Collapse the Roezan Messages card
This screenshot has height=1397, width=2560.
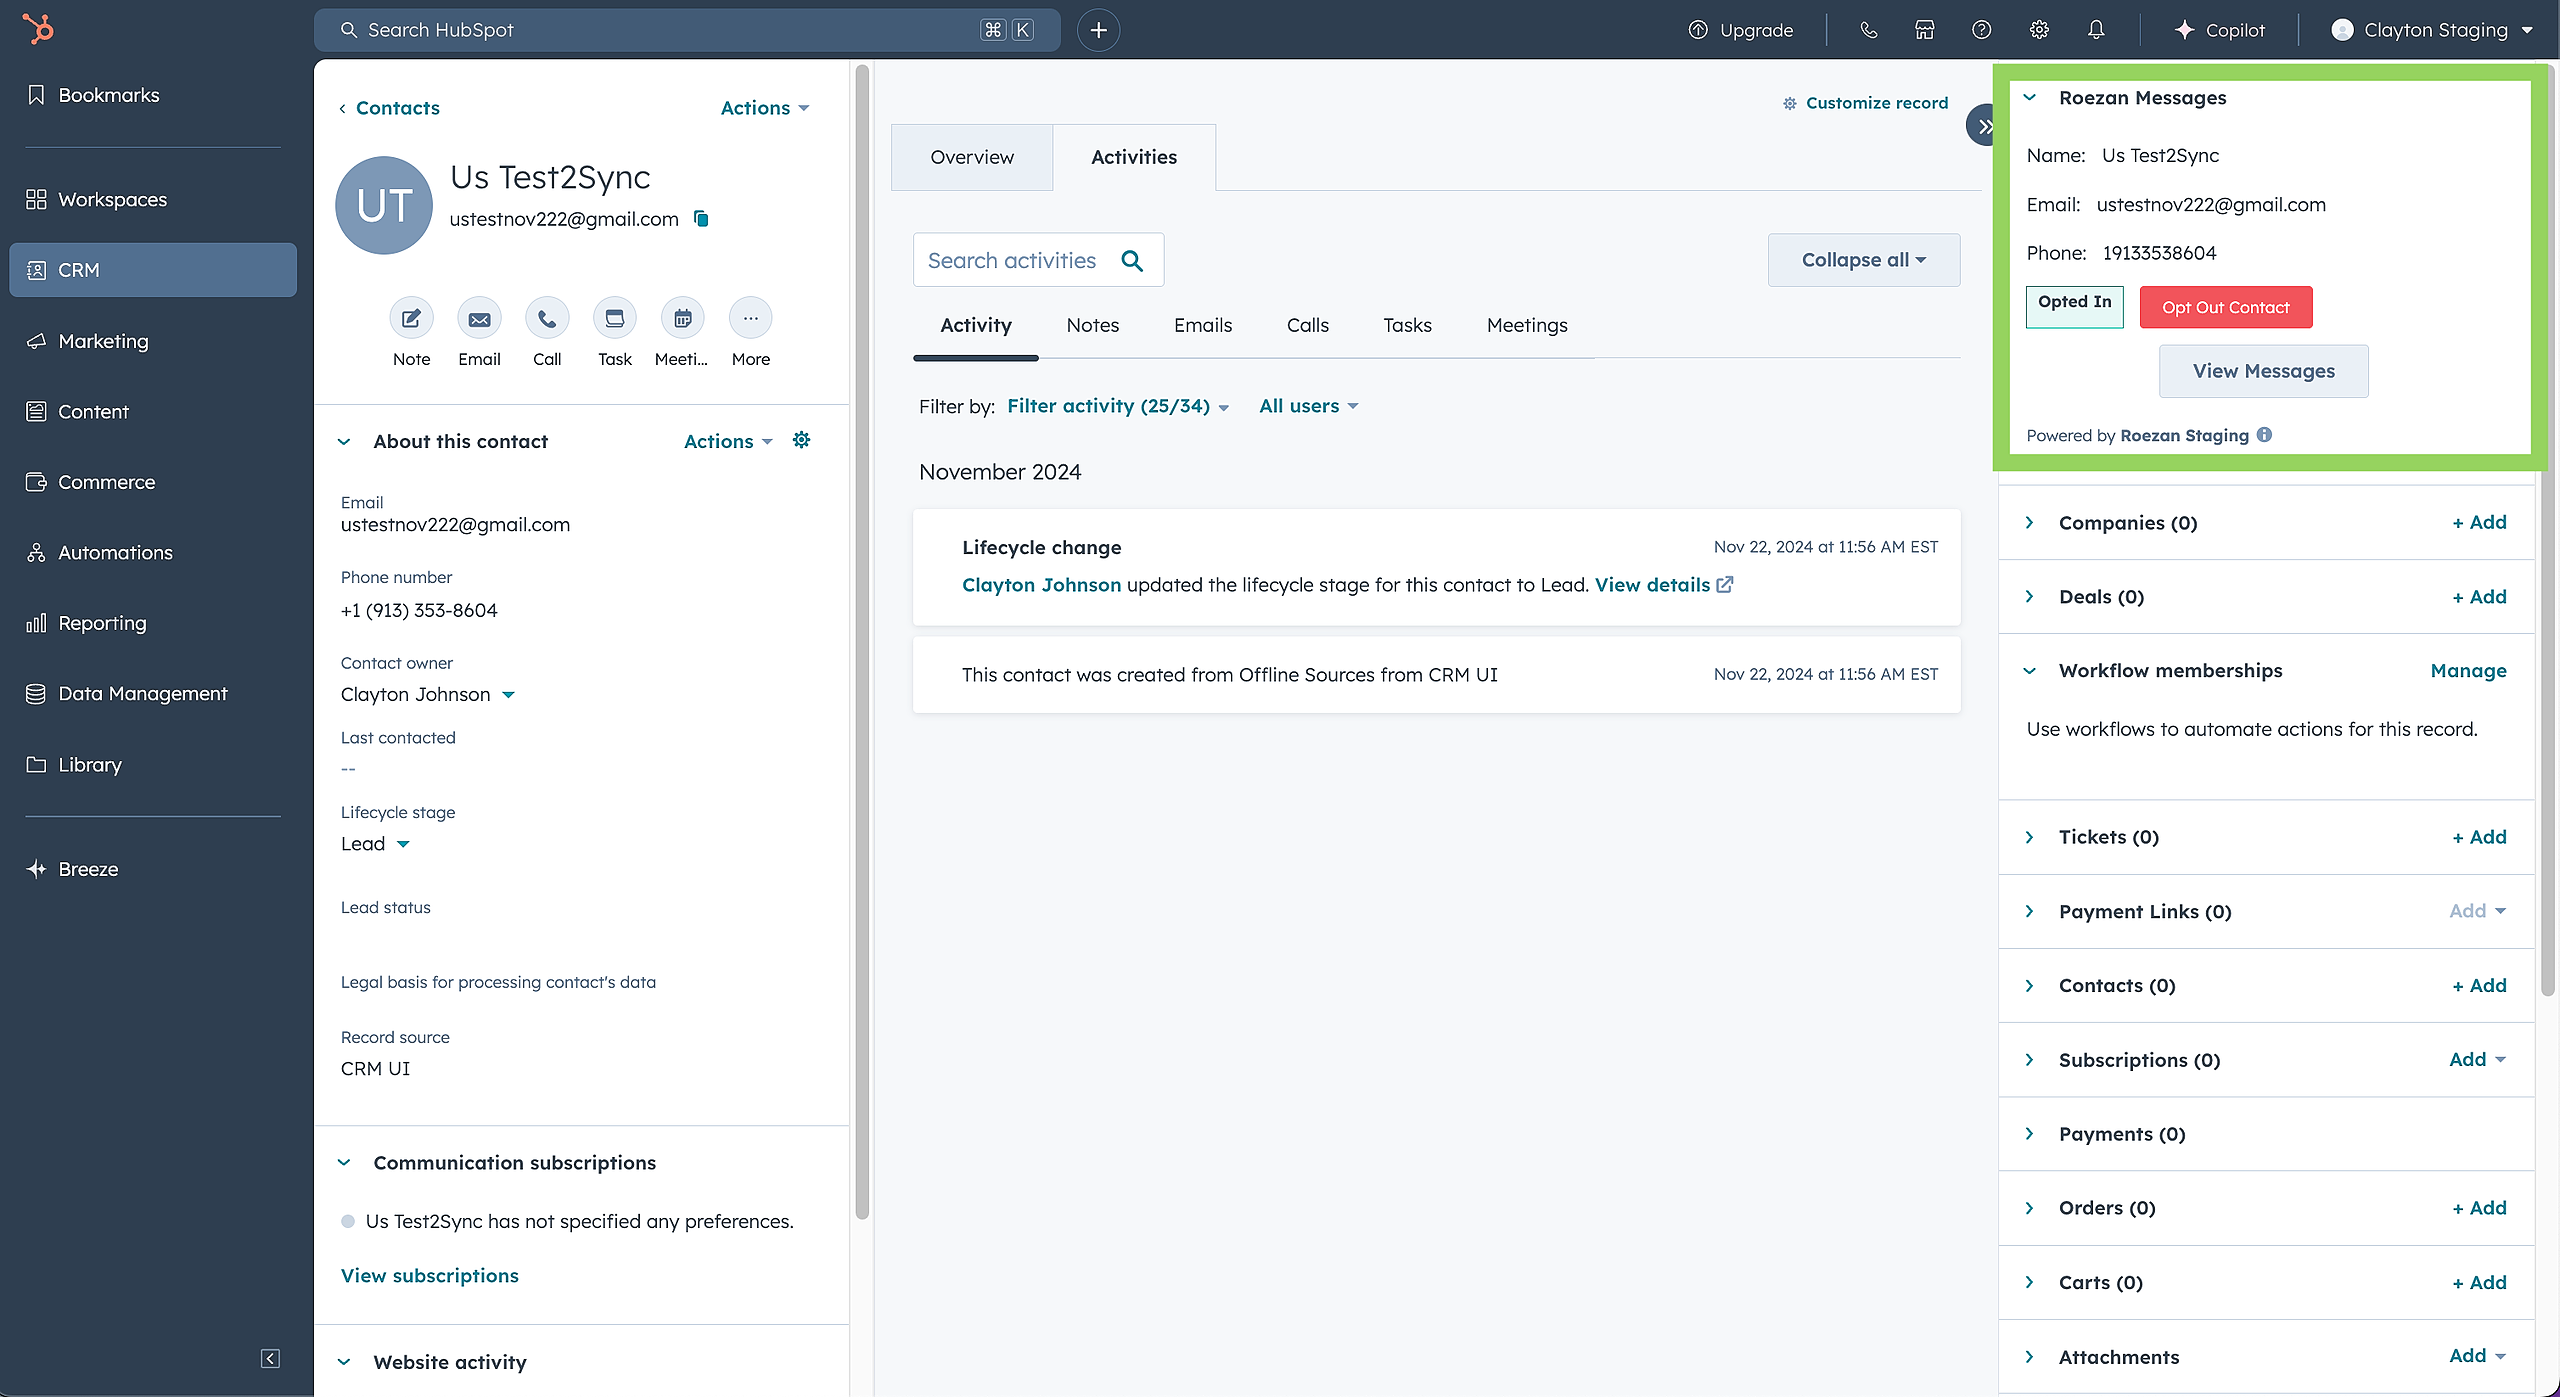click(x=2030, y=98)
